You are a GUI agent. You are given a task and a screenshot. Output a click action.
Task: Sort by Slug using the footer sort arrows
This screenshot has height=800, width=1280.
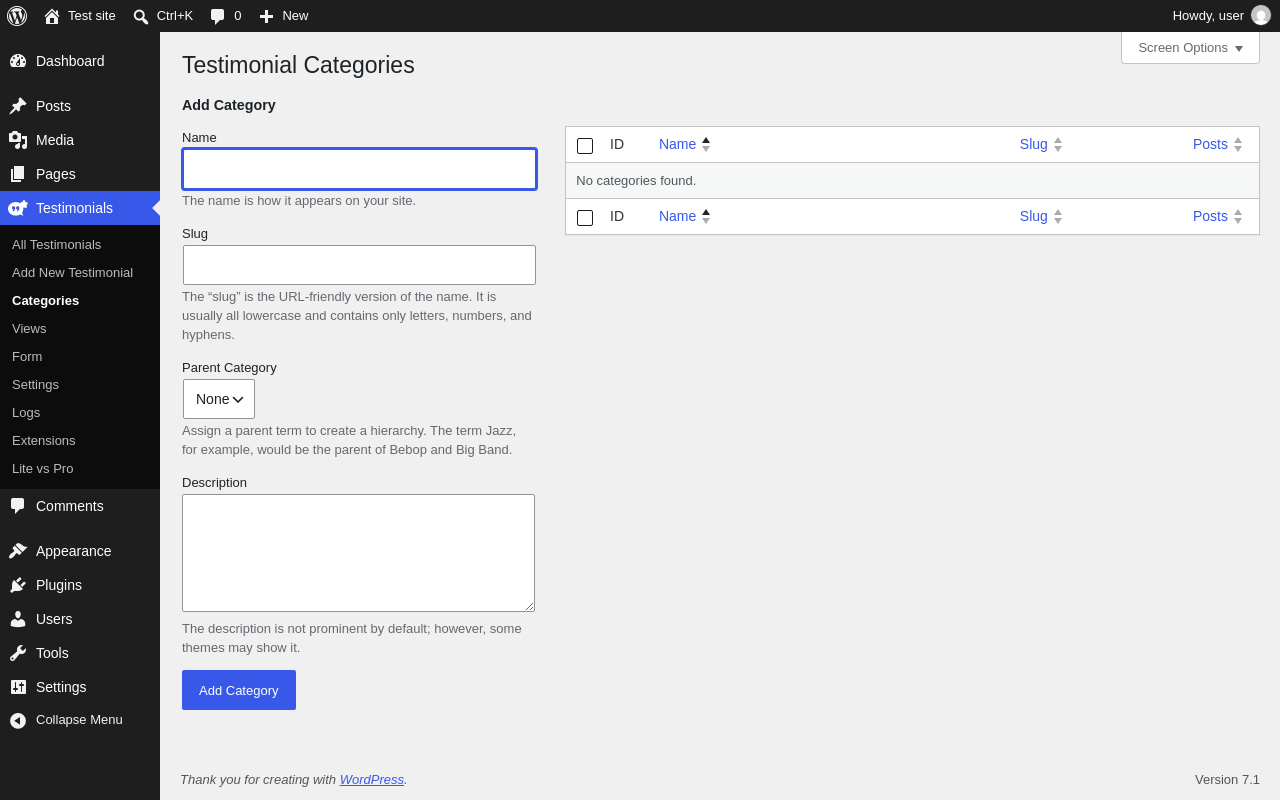click(x=1058, y=216)
